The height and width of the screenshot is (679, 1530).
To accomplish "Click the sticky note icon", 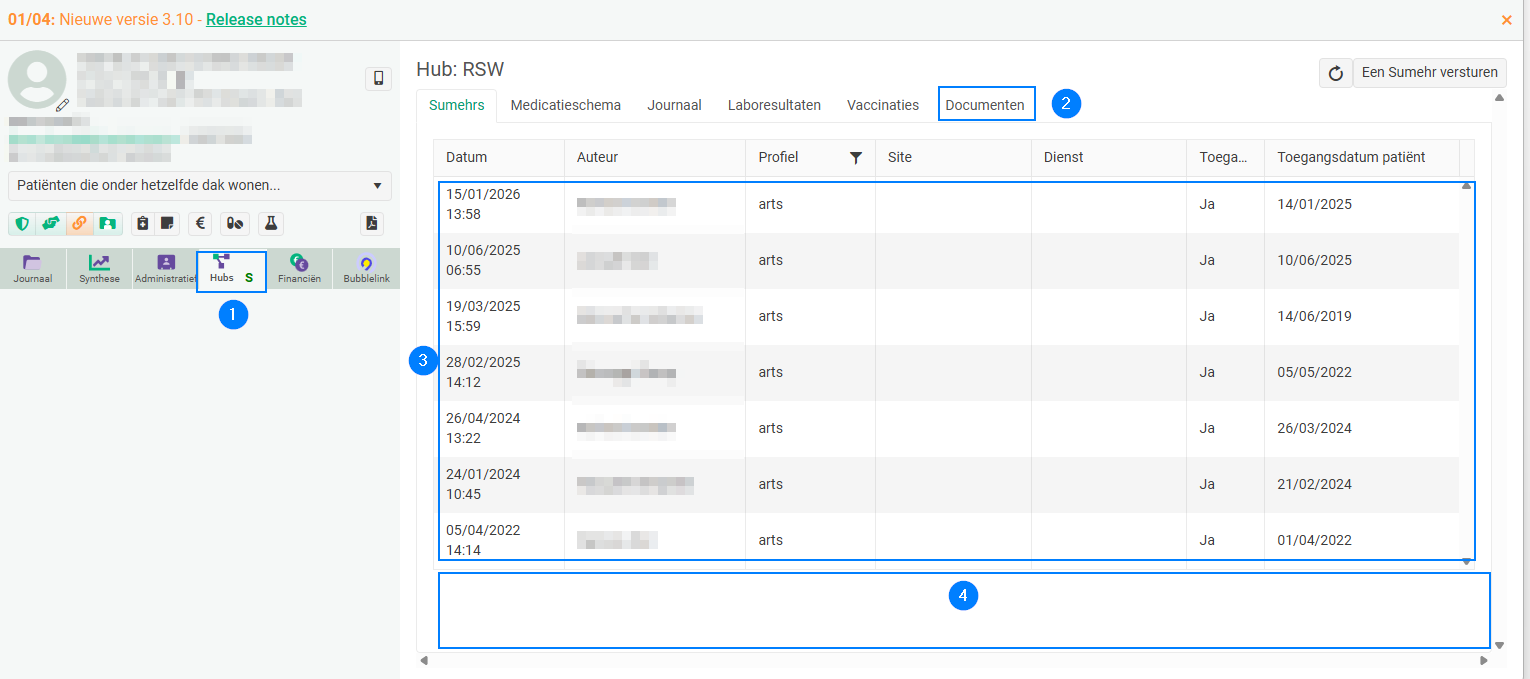I will click(x=167, y=224).
